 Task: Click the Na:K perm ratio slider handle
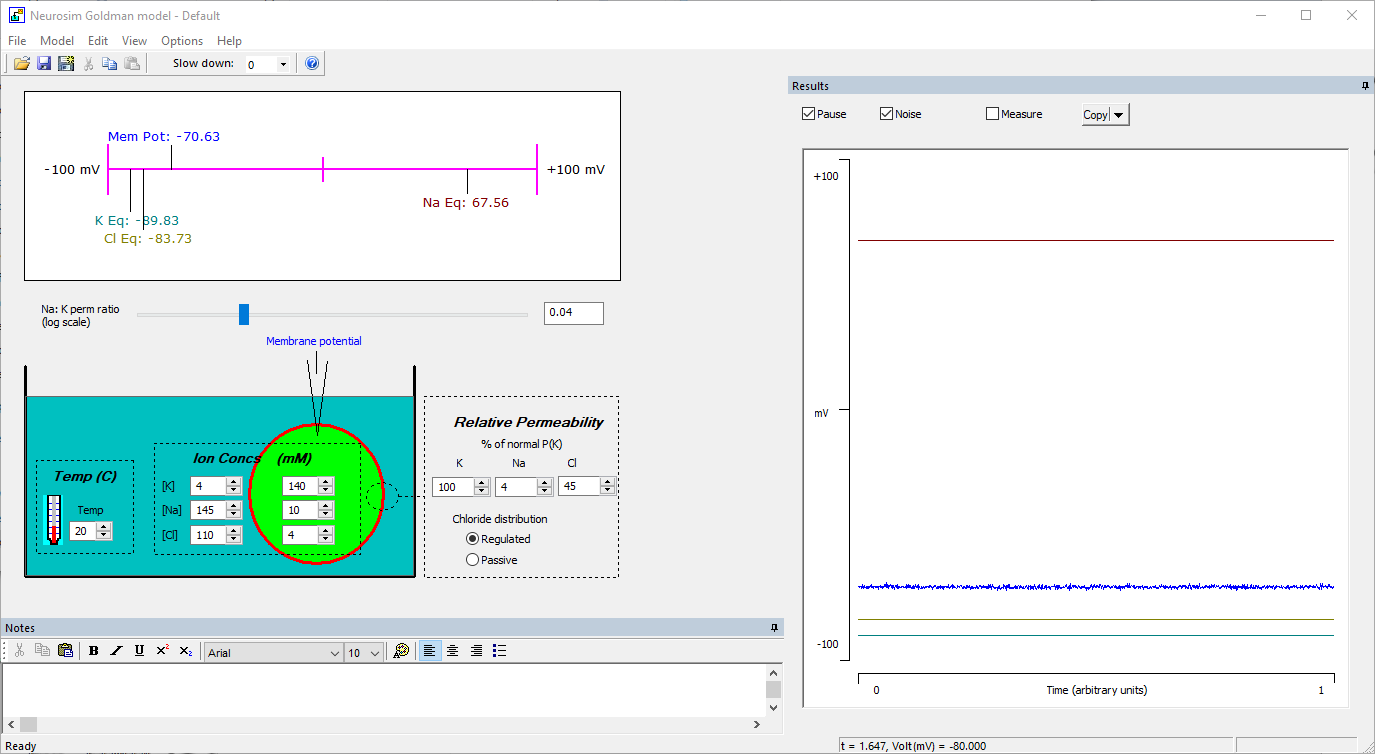244,314
